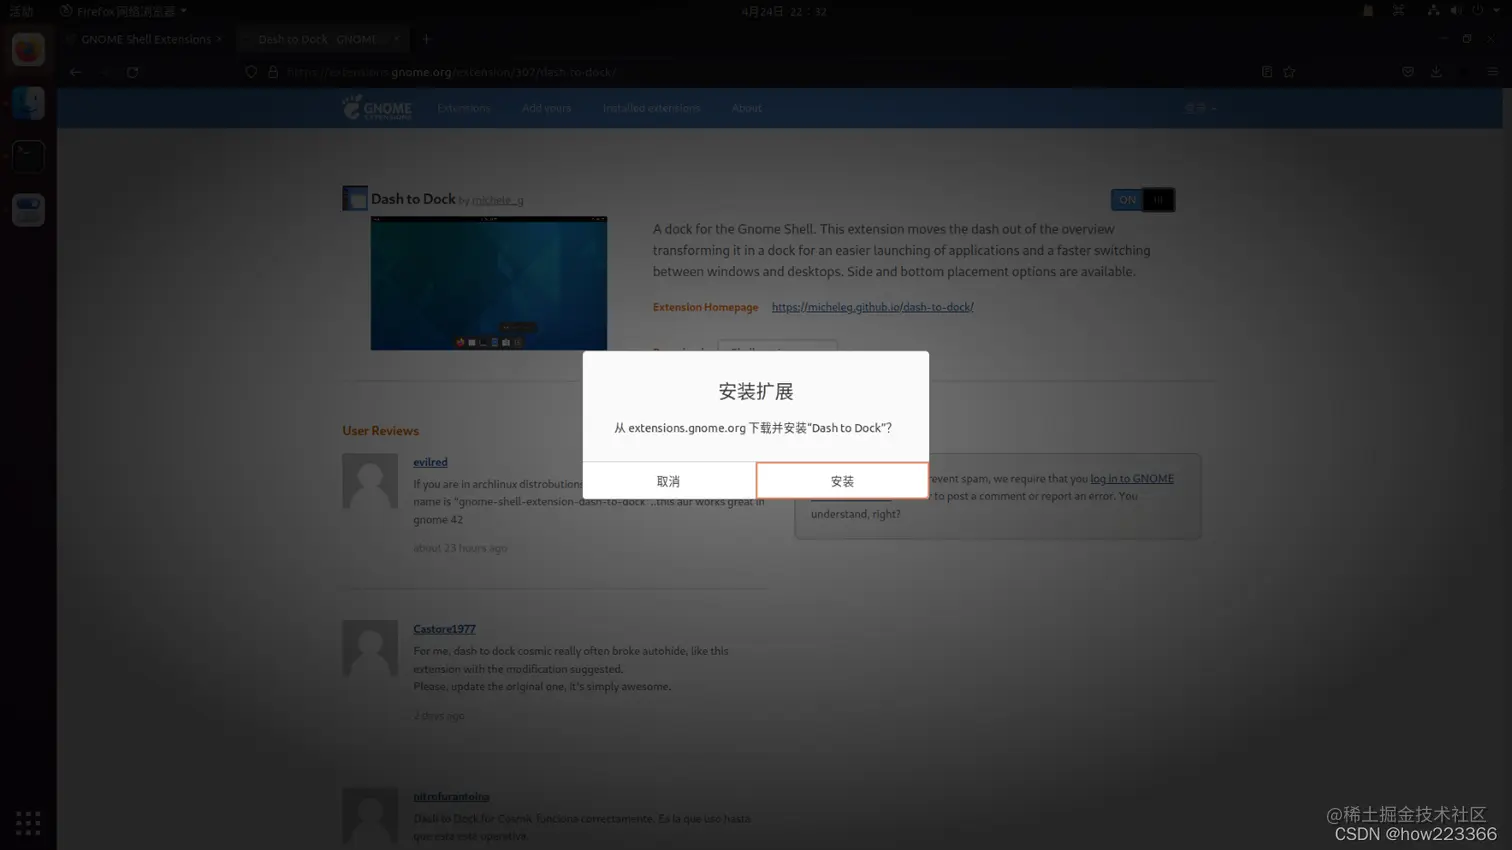Image resolution: width=1512 pixels, height=850 pixels.
Task: Open author michele_g profile link
Action: click(x=498, y=200)
